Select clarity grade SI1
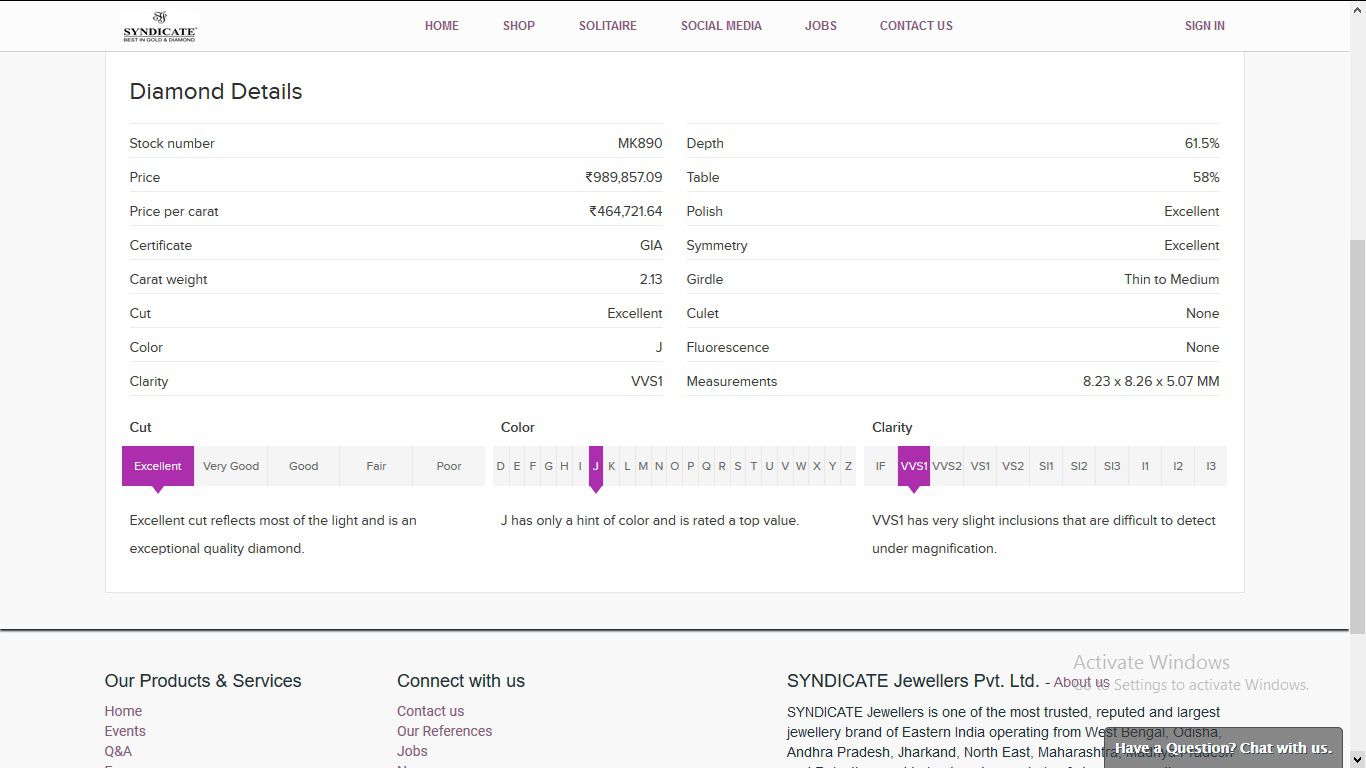The height and width of the screenshot is (768, 1366). pyautogui.click(x=1046, y=466)
